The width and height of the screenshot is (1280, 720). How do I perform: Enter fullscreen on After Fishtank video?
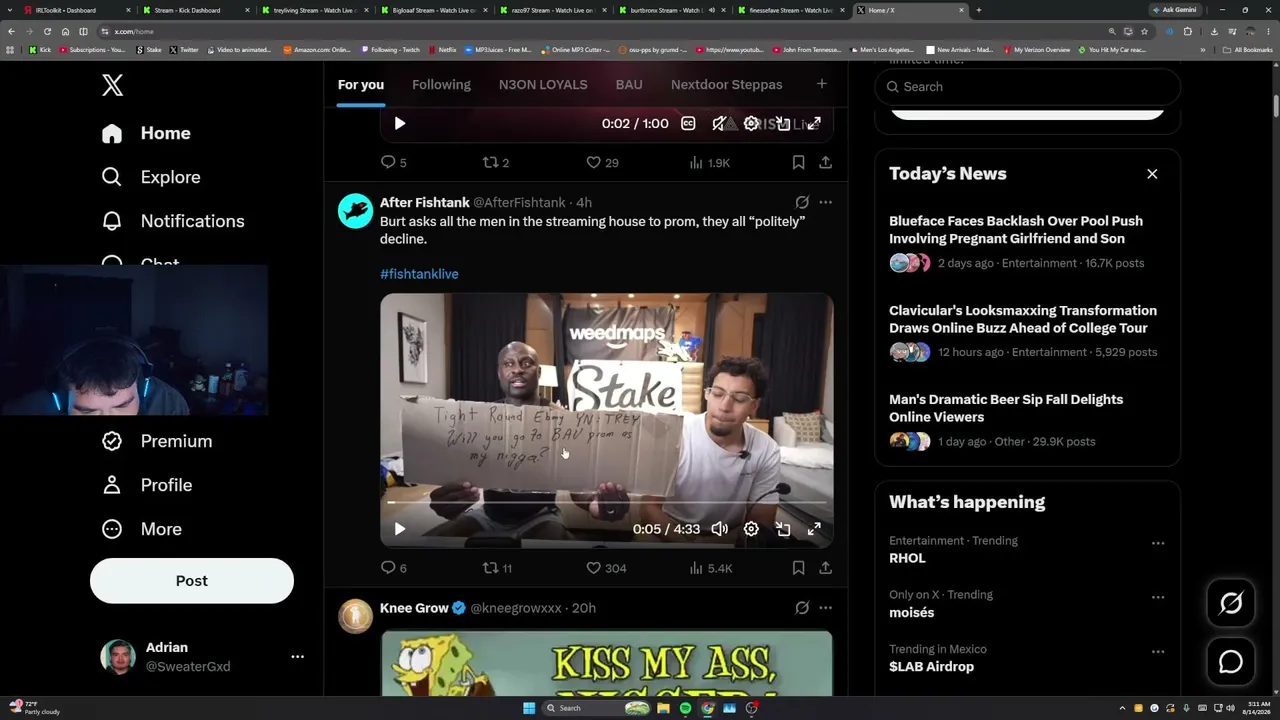[x=814, y=529]
